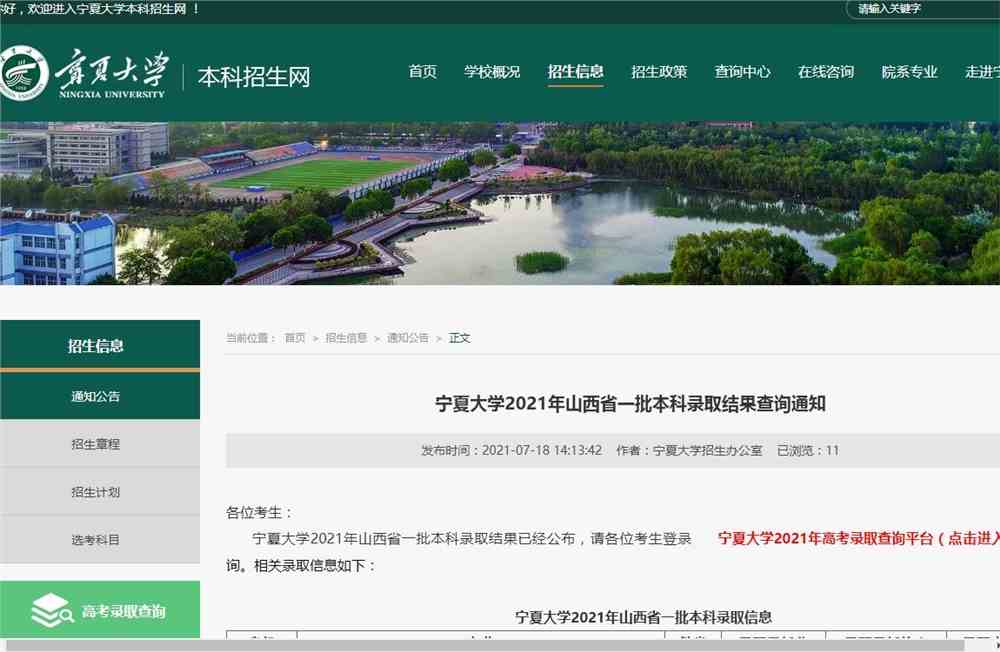The height and width of the screenshot is (652, 1000).
Task: Click breadcrumb link 招生信息
Action: tap(346, 337)
